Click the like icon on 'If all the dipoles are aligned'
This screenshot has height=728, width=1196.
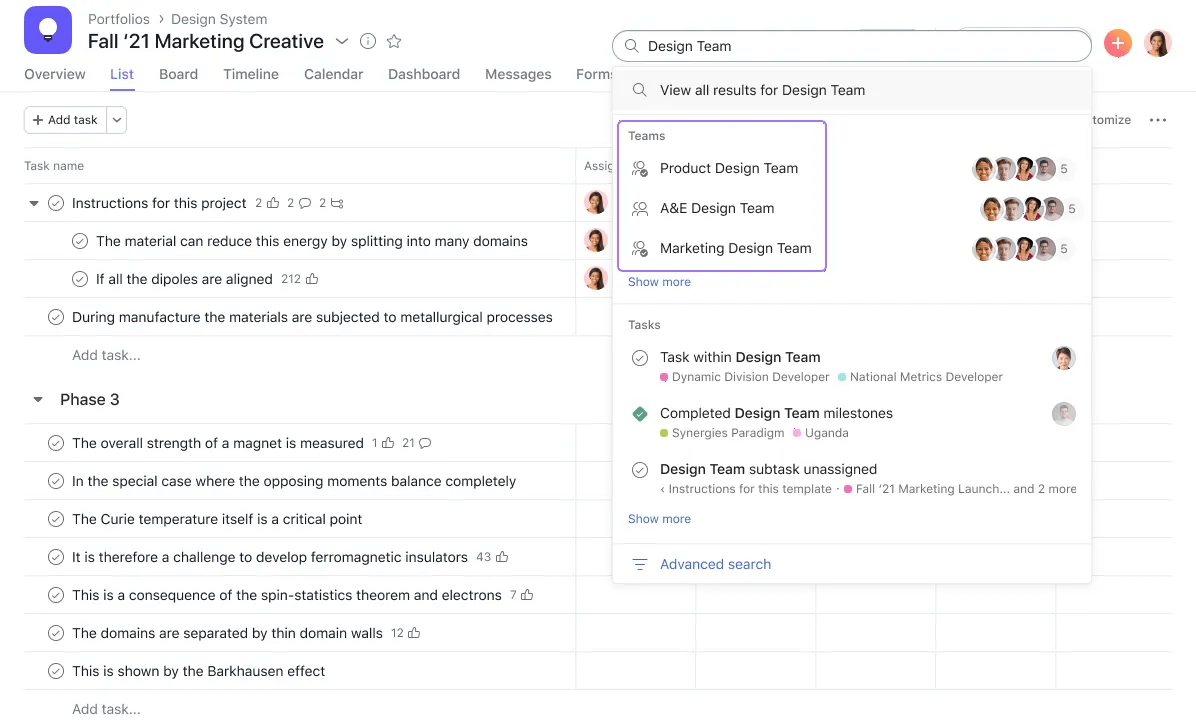pyautogui.click(x=312, y=279)
